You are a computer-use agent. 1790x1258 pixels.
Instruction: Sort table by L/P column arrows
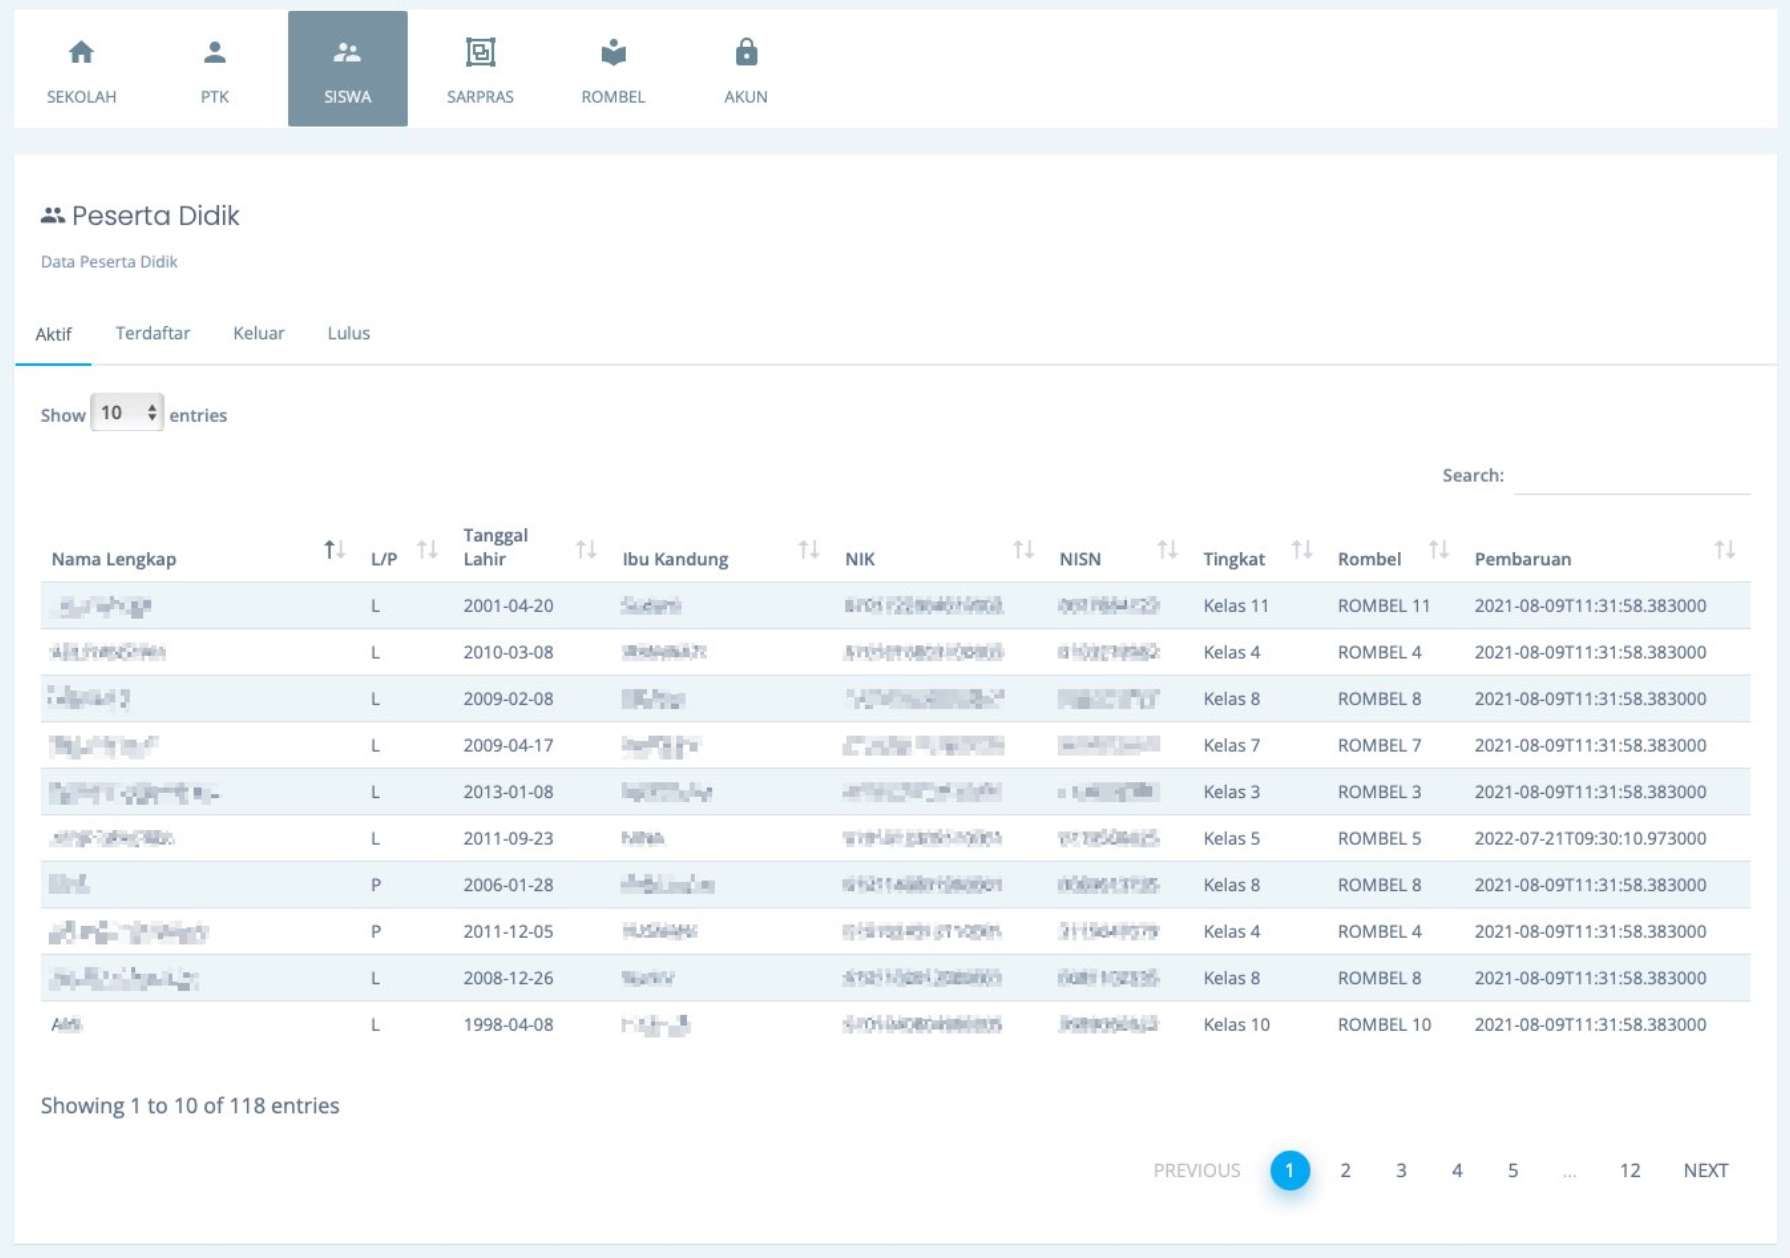(428, 549)
